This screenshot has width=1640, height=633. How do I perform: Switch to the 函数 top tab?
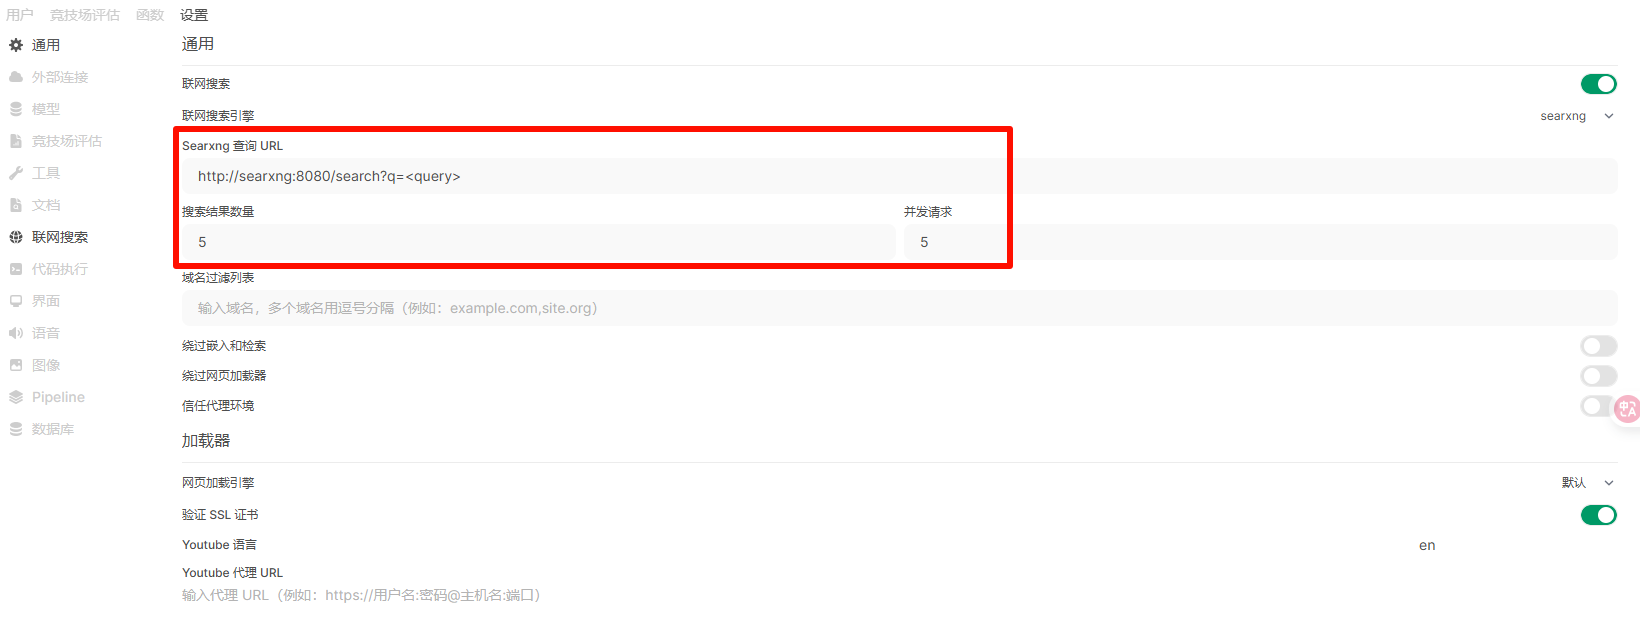(150, 15)
